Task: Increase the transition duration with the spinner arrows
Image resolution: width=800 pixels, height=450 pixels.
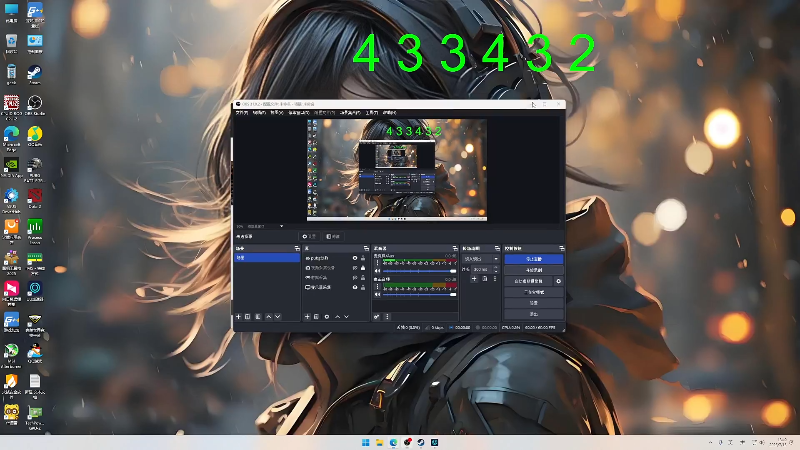Action: click(x=496, y=267)
